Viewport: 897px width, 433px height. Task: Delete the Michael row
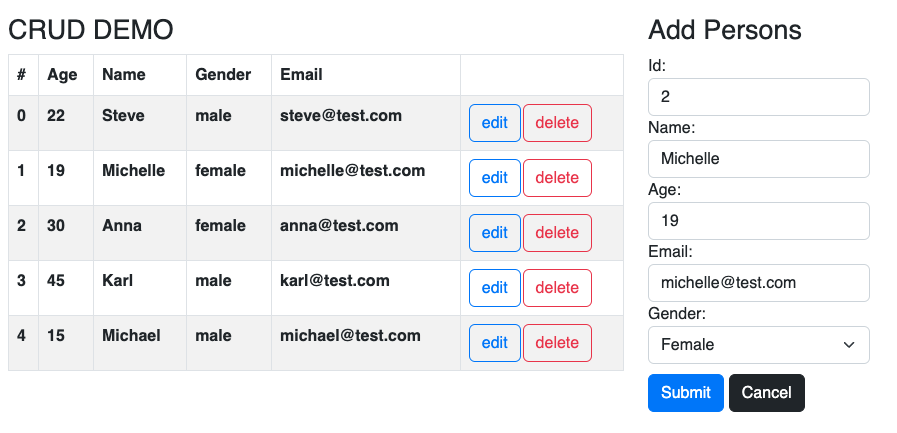[557, 343]
